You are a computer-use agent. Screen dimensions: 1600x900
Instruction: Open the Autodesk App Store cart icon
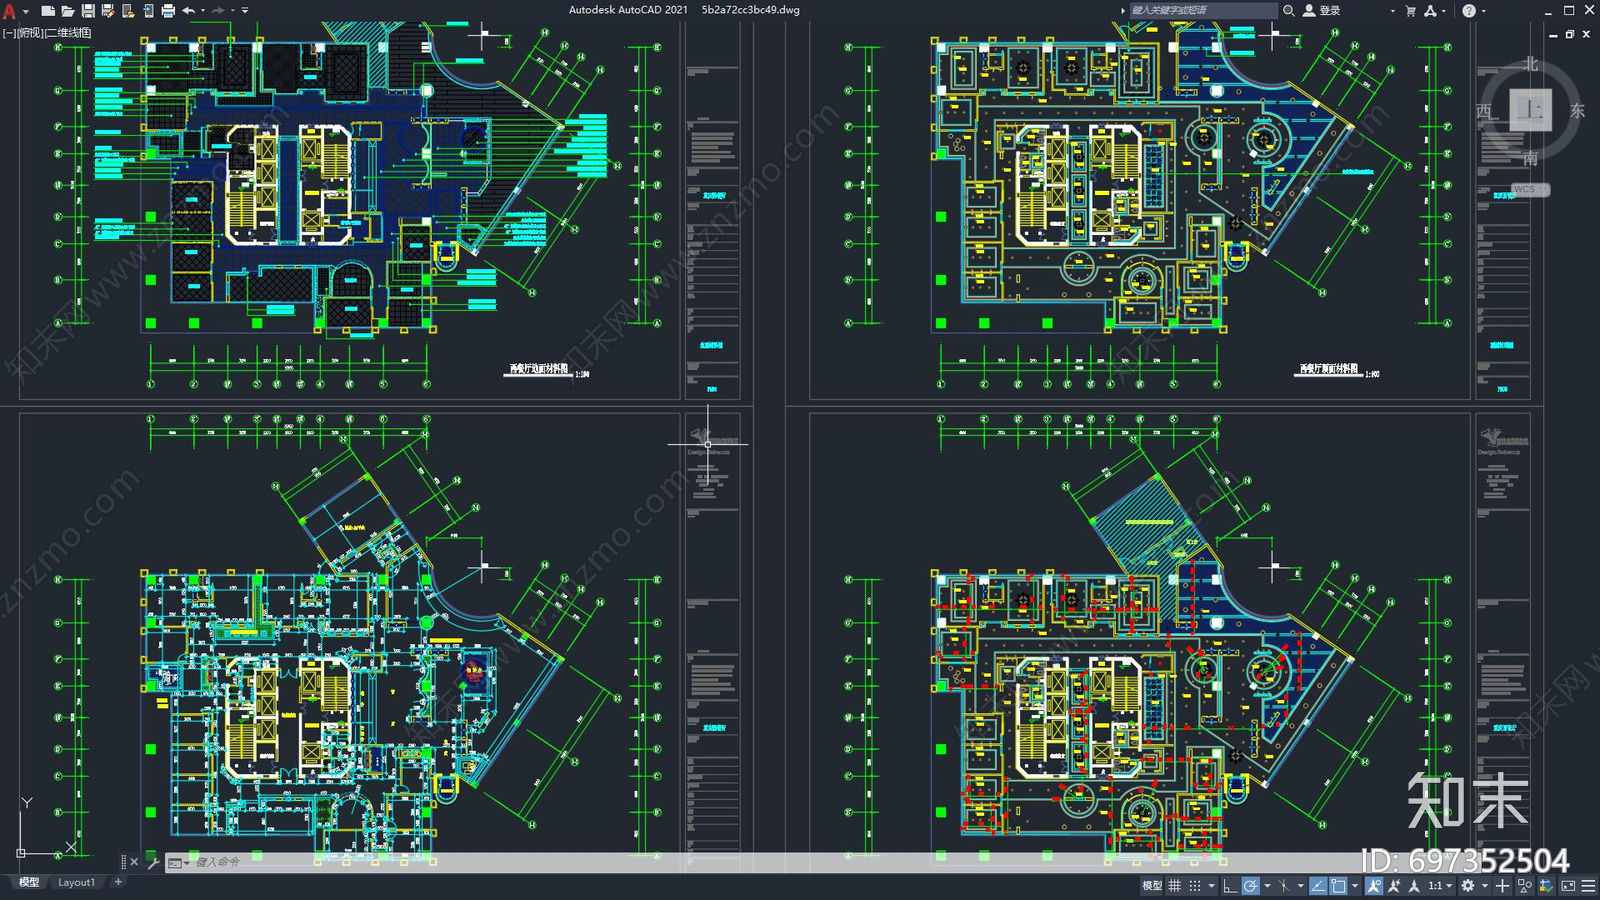coord(1410,10)
